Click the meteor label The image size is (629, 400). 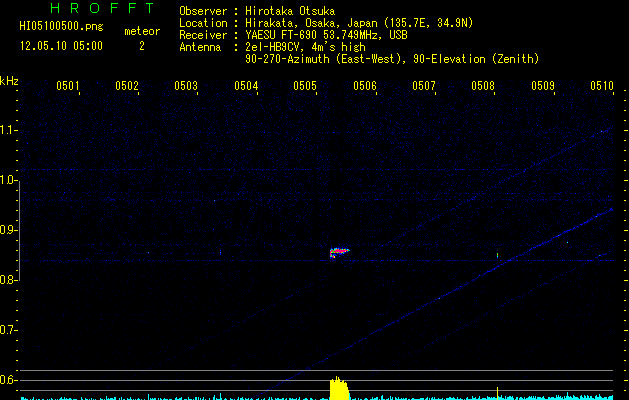pyautogui.click(x=142, y=31)
